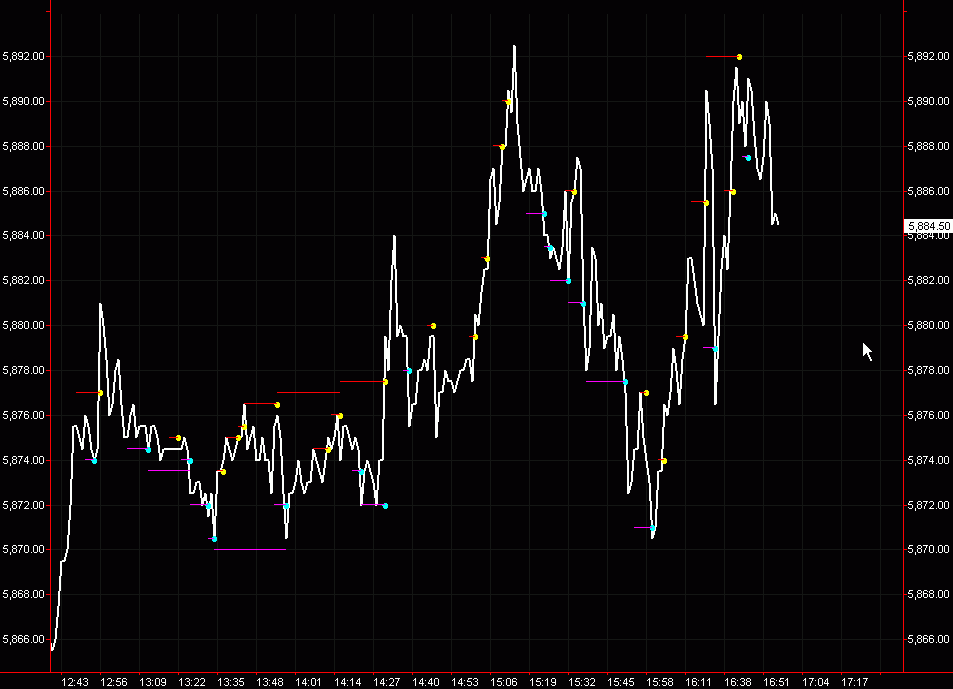Viewport: 953px width, 689px height.
Task: Click 5,880.00 on the left price axis
Action: tap(23, 326)
